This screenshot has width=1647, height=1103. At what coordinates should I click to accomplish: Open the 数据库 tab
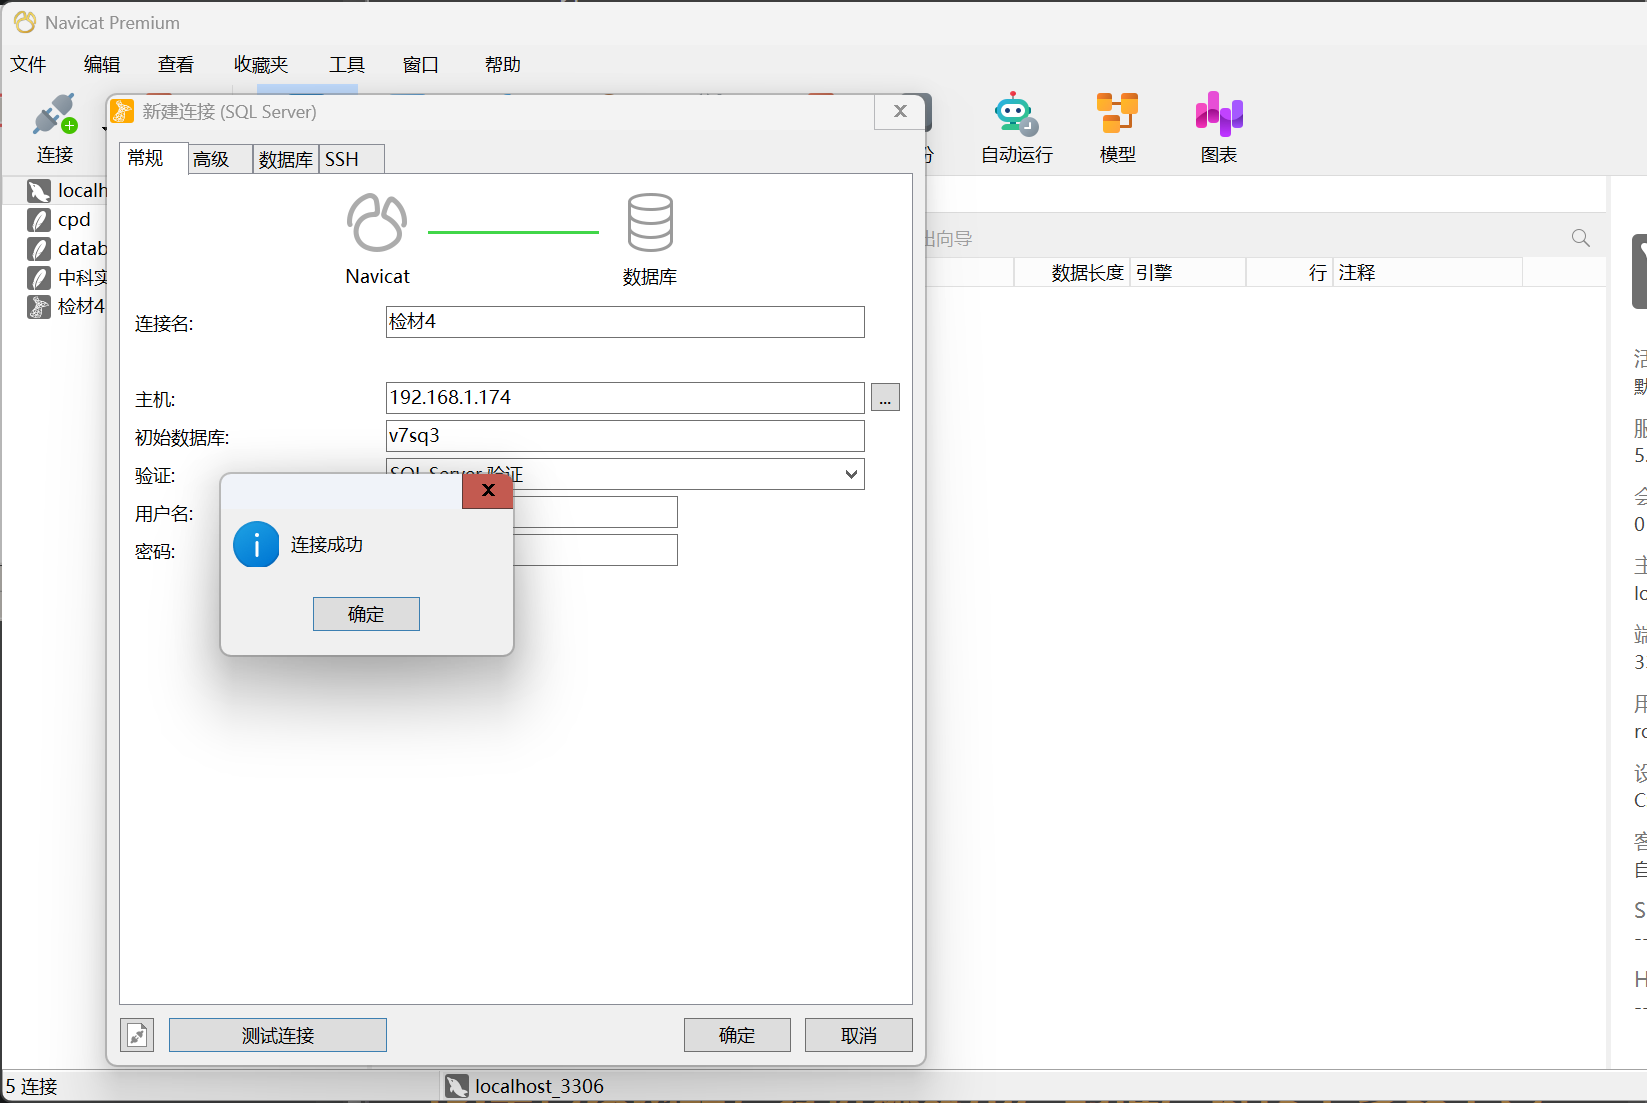pyautogui.click(x=285, y=160)
